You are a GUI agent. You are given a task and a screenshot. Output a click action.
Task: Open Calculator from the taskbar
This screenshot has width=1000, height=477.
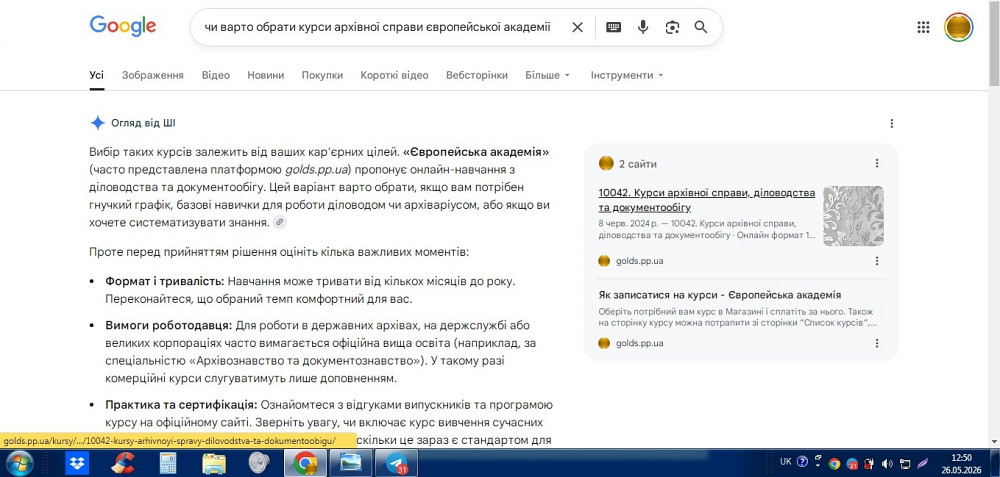[168, 463]
